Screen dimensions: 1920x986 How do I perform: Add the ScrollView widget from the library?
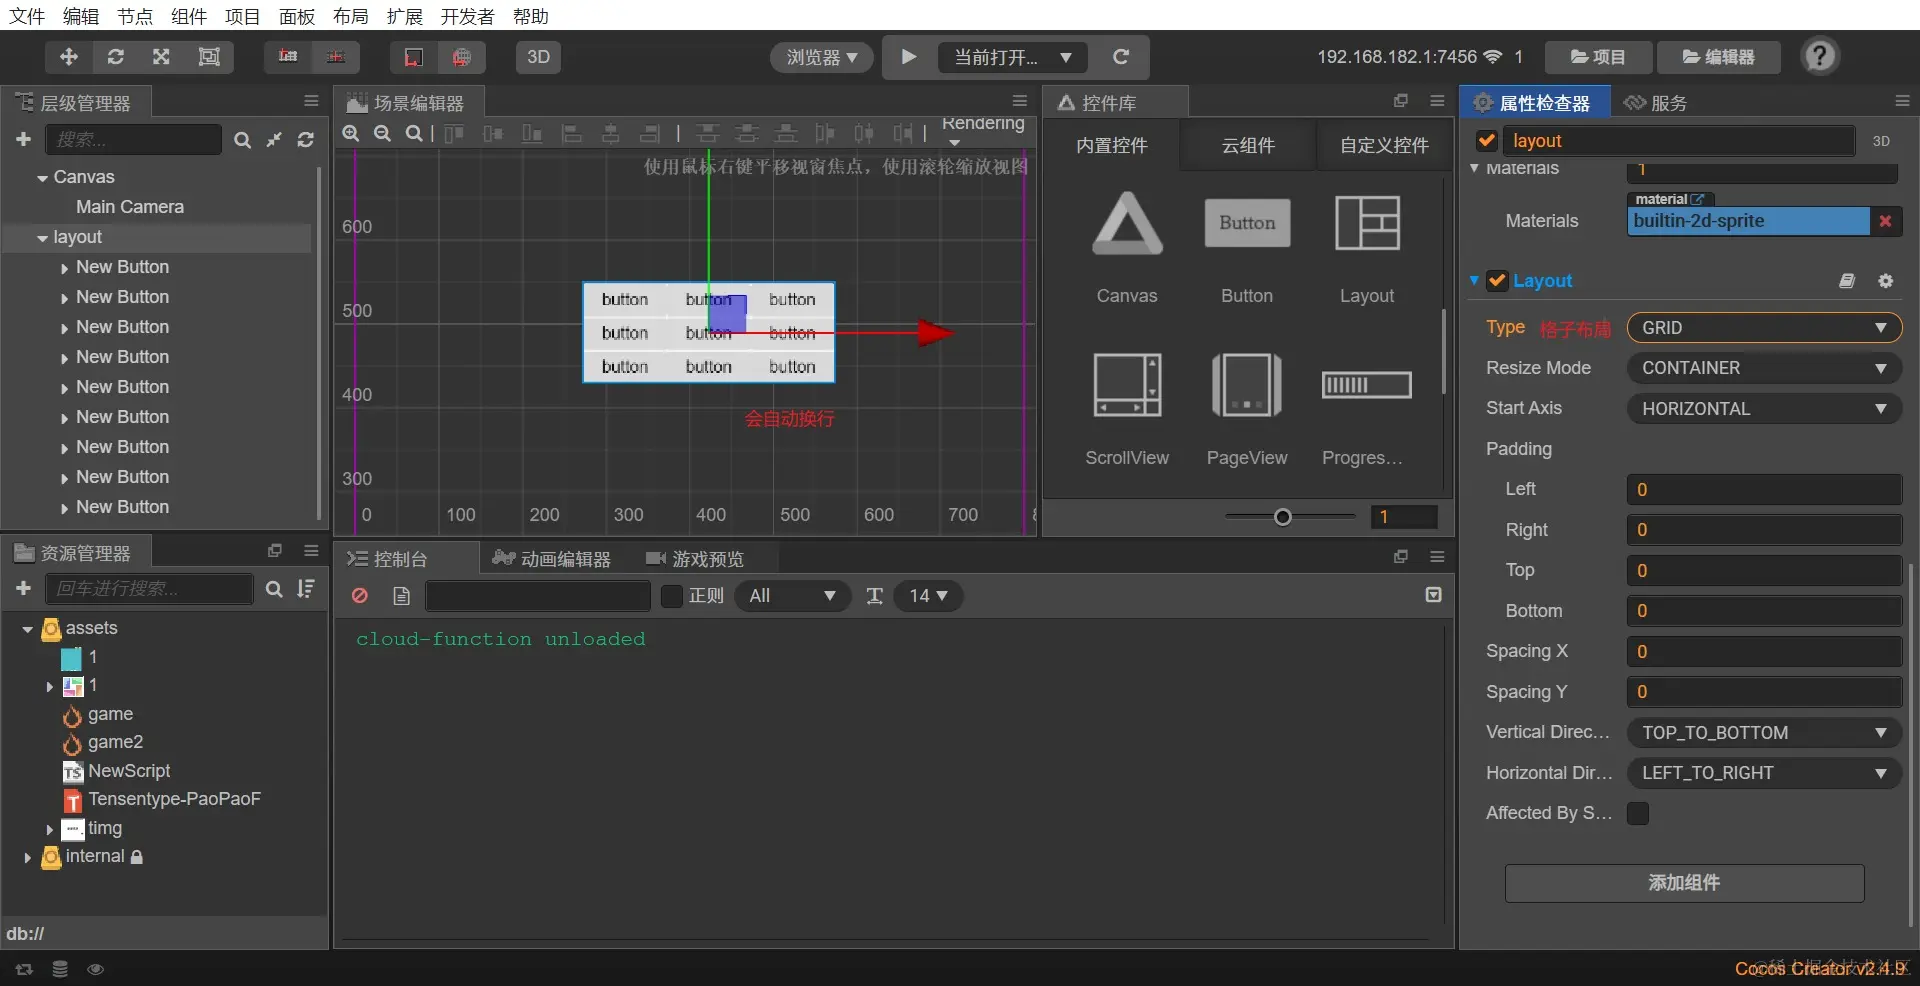click(x=1127, y=409)
